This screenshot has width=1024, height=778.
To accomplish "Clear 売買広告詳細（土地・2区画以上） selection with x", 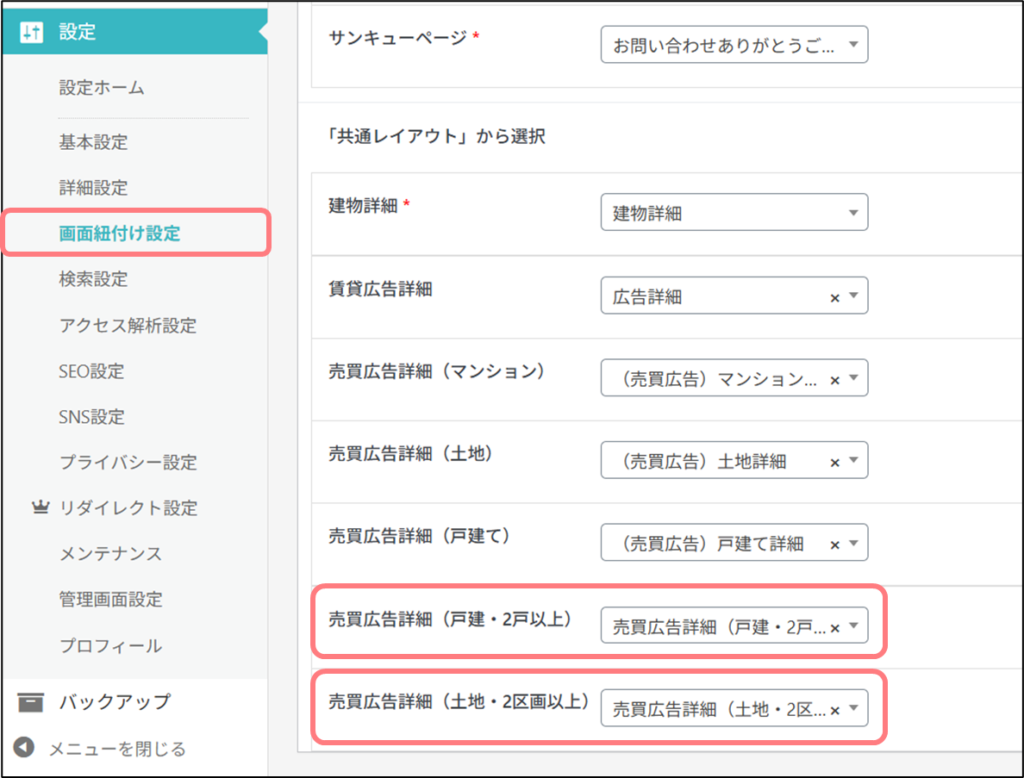I will tap(835, 710).
